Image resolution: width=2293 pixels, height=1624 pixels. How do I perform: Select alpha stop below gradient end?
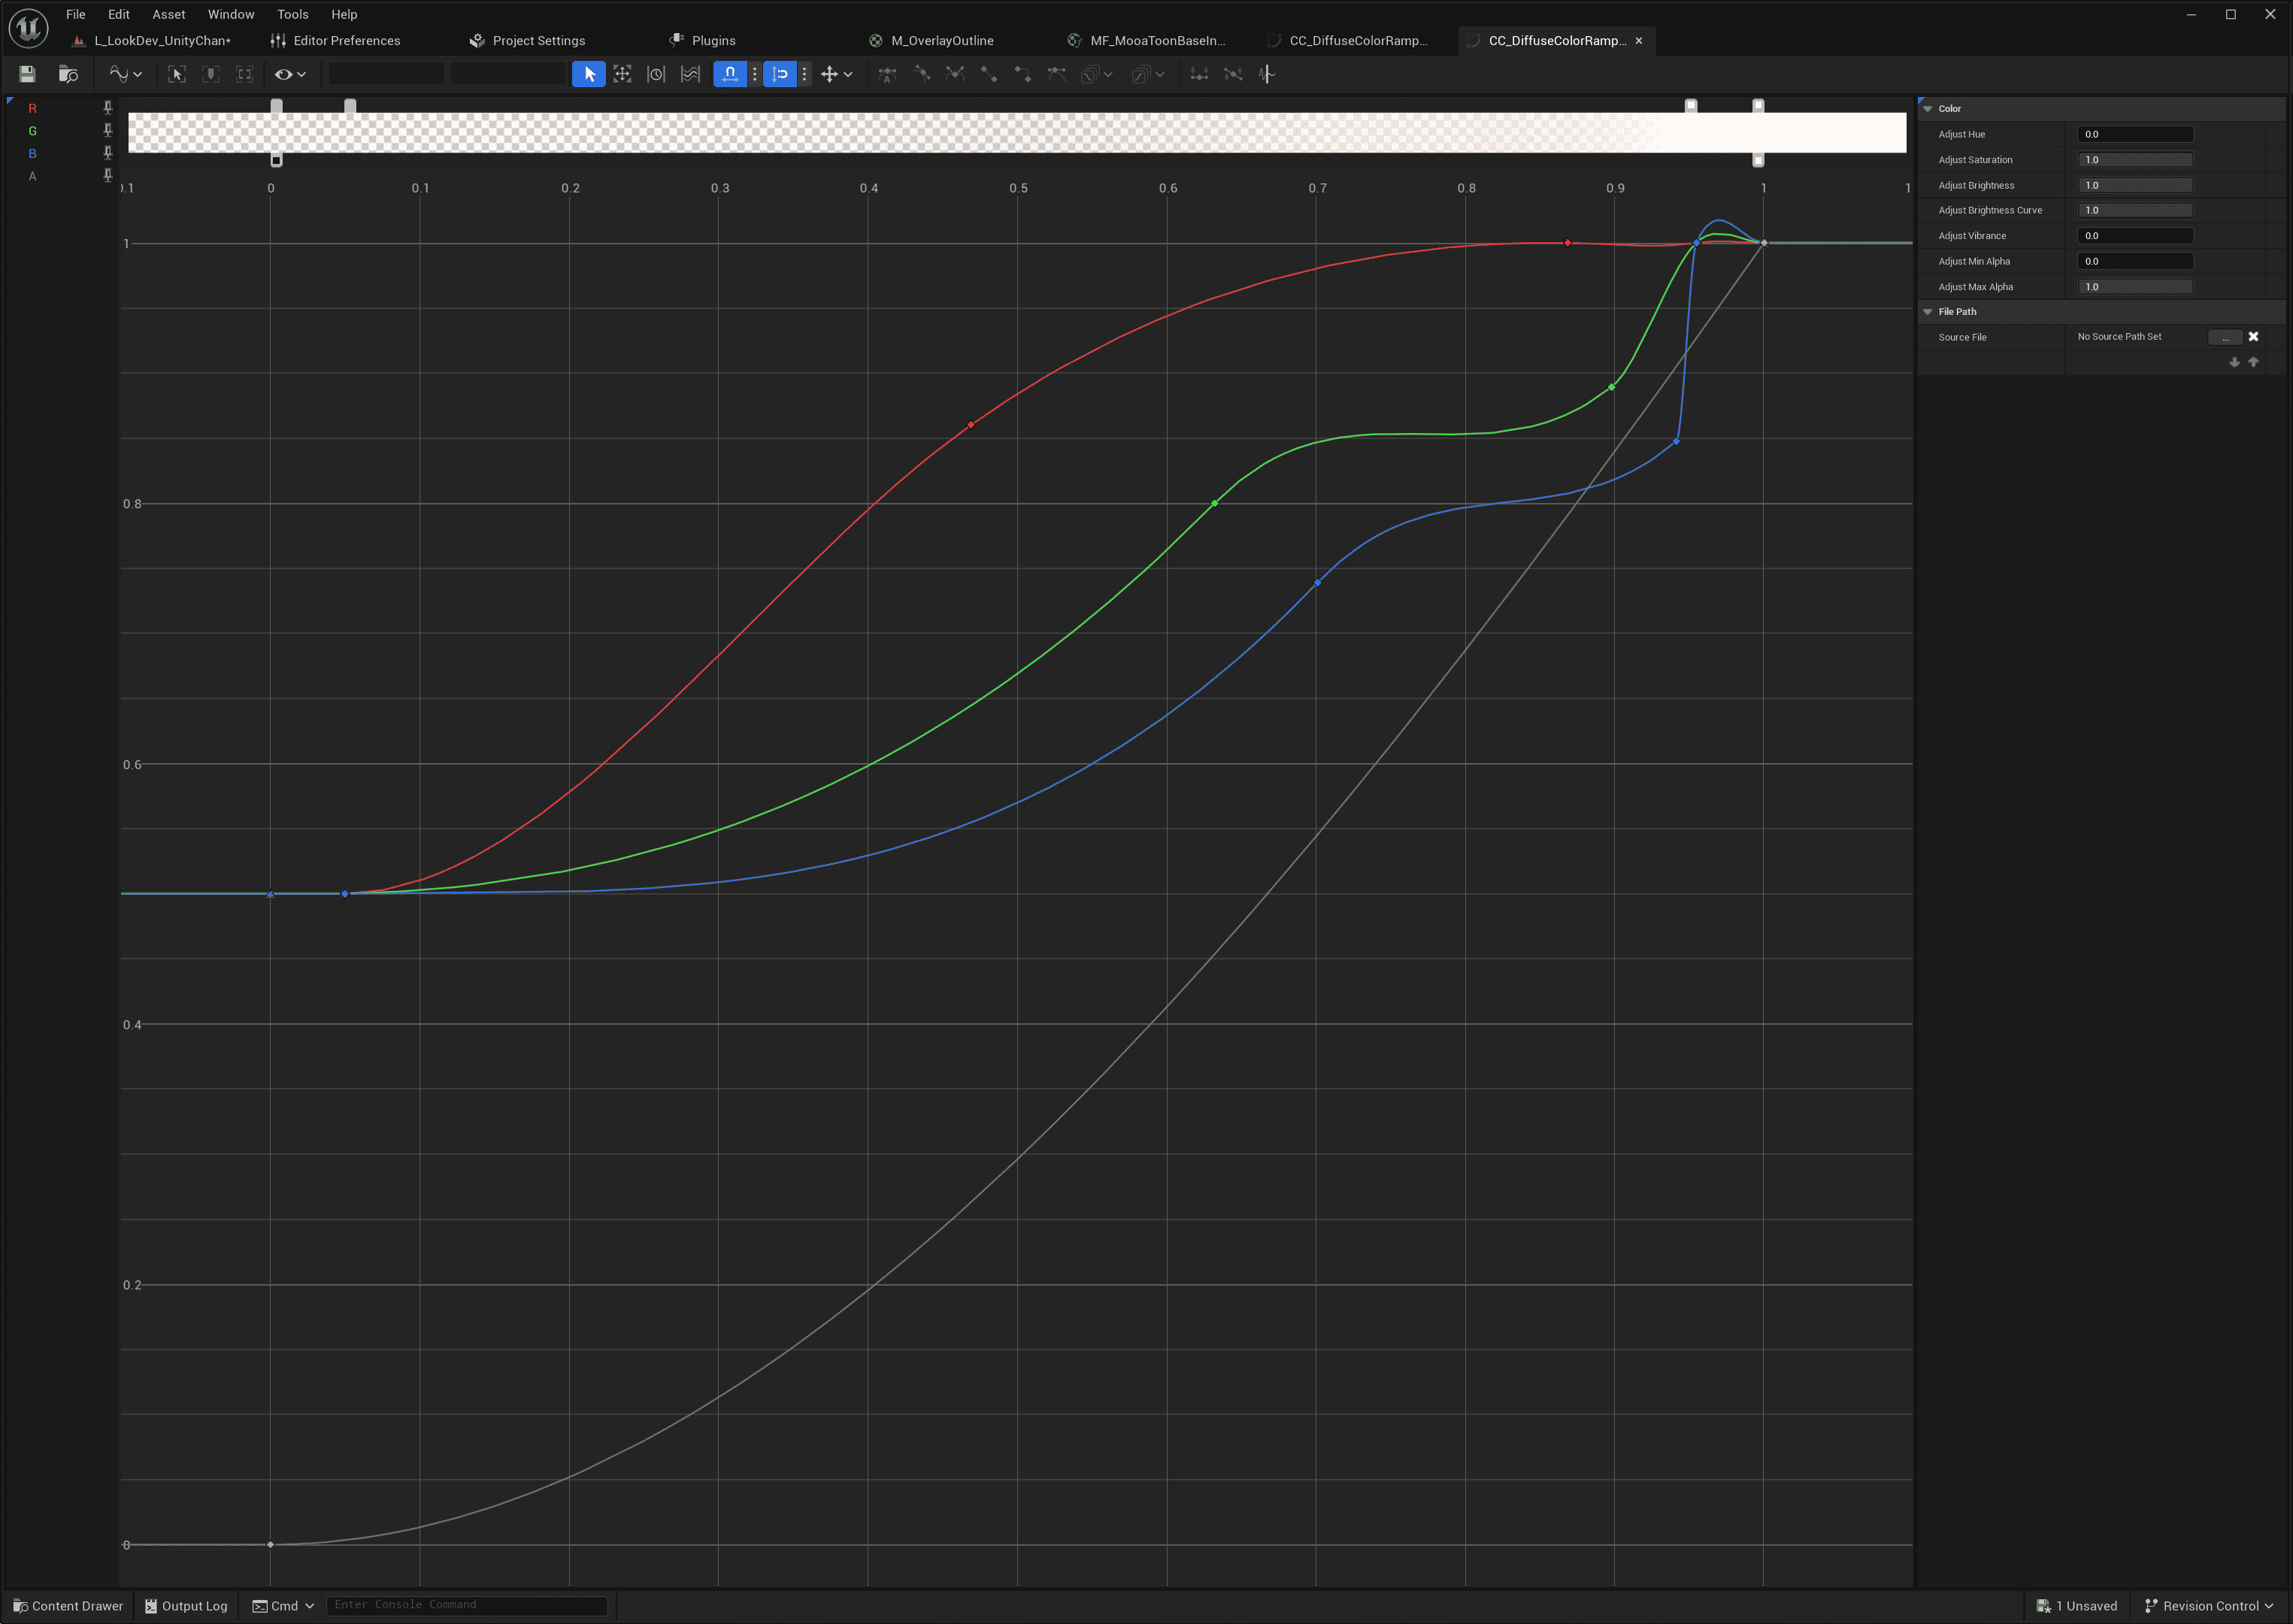coord(1758,160)
